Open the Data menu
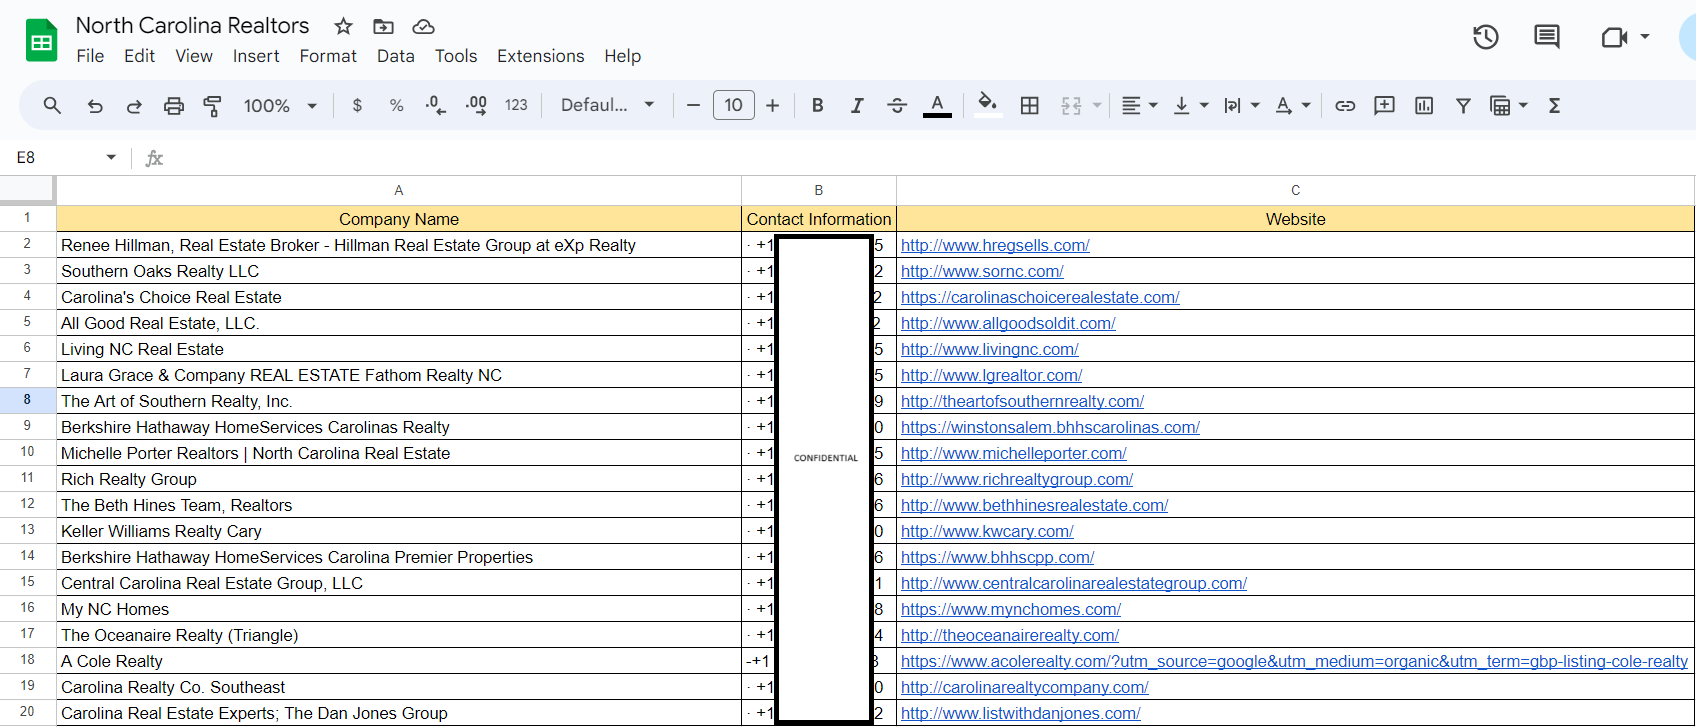This screenshot has width=1696, height=727. point(396,56)
